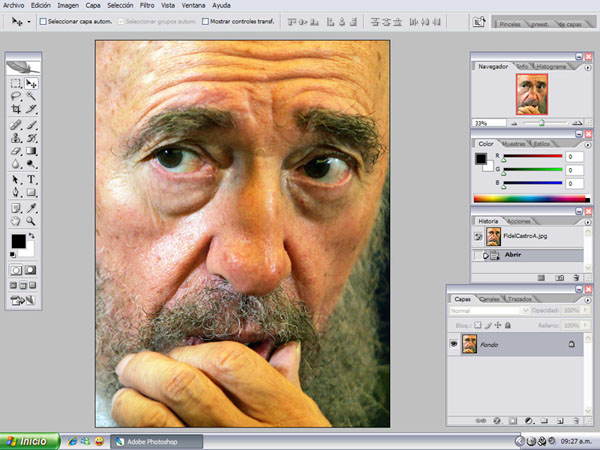Enable 'Seleccionar capa autom.' checkbox

[43, 20]
